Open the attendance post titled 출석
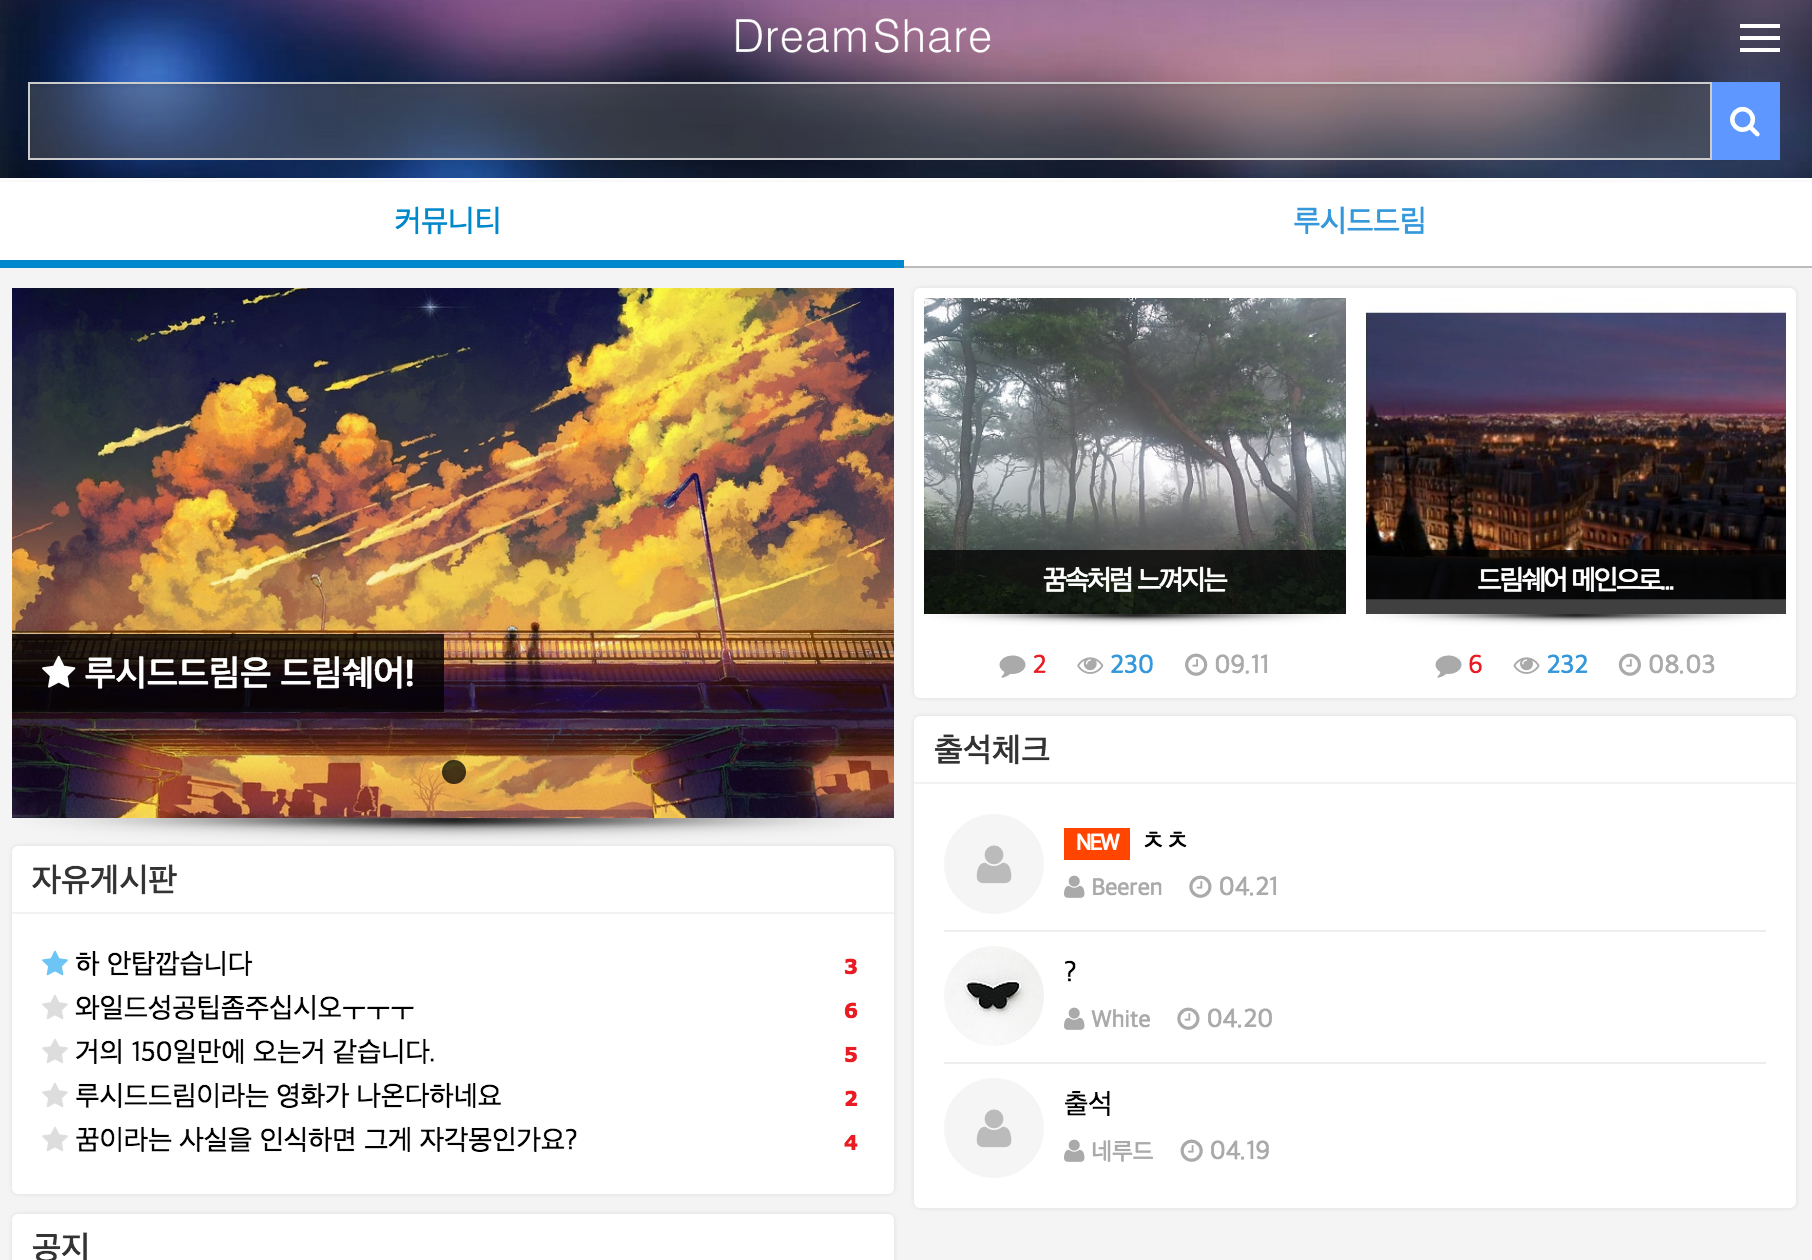The width and height of the screenshot is (1812, 1260). click(1088, 1103)
